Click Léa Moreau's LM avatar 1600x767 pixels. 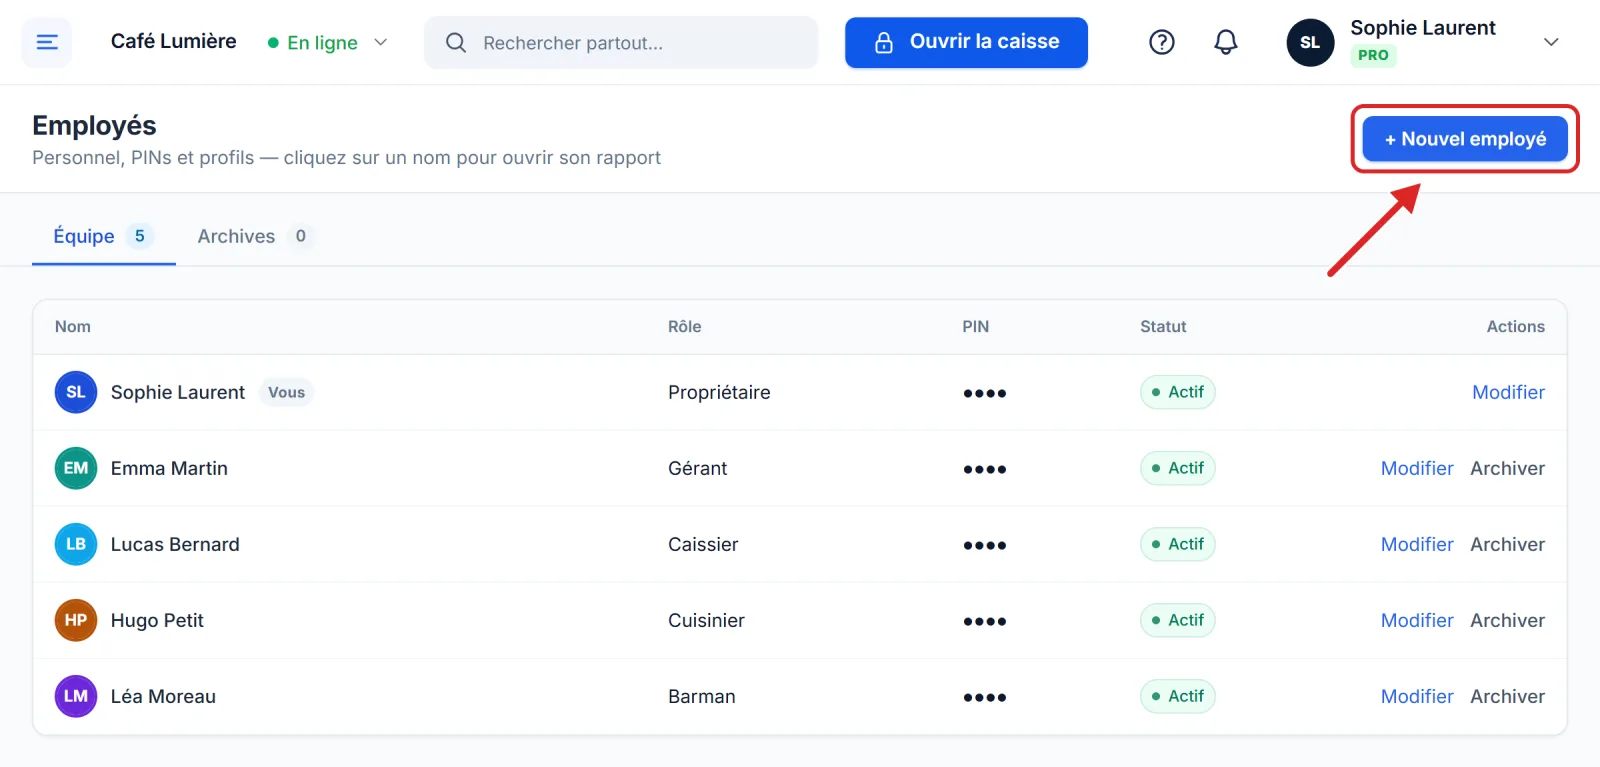point(76,696)
